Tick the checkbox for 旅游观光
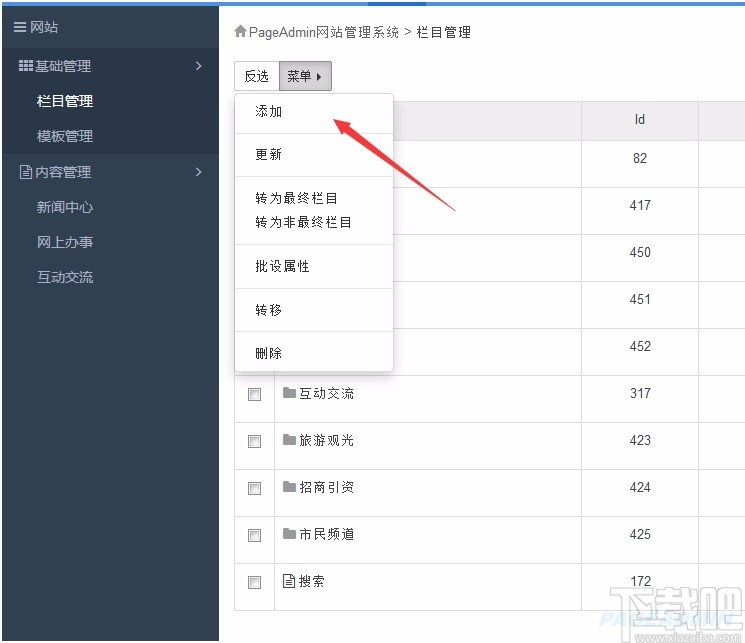The width and height of the screenshot is (745, 643). pos(255,441)
